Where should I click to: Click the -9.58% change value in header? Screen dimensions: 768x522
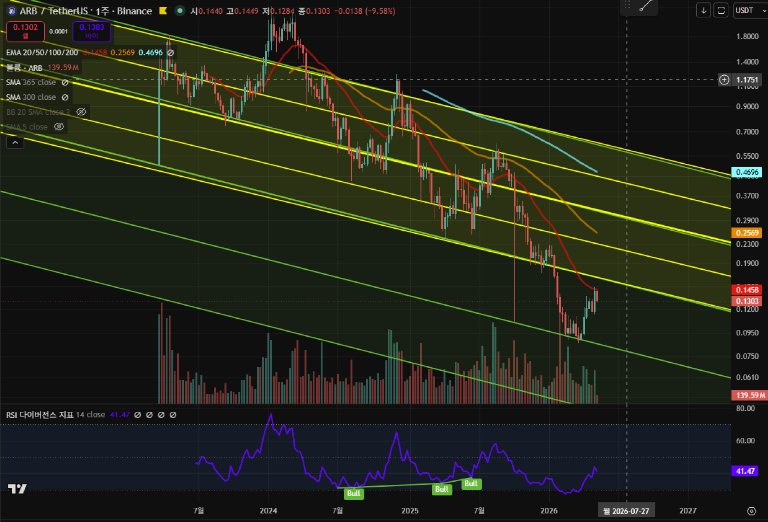pos(381,11)
